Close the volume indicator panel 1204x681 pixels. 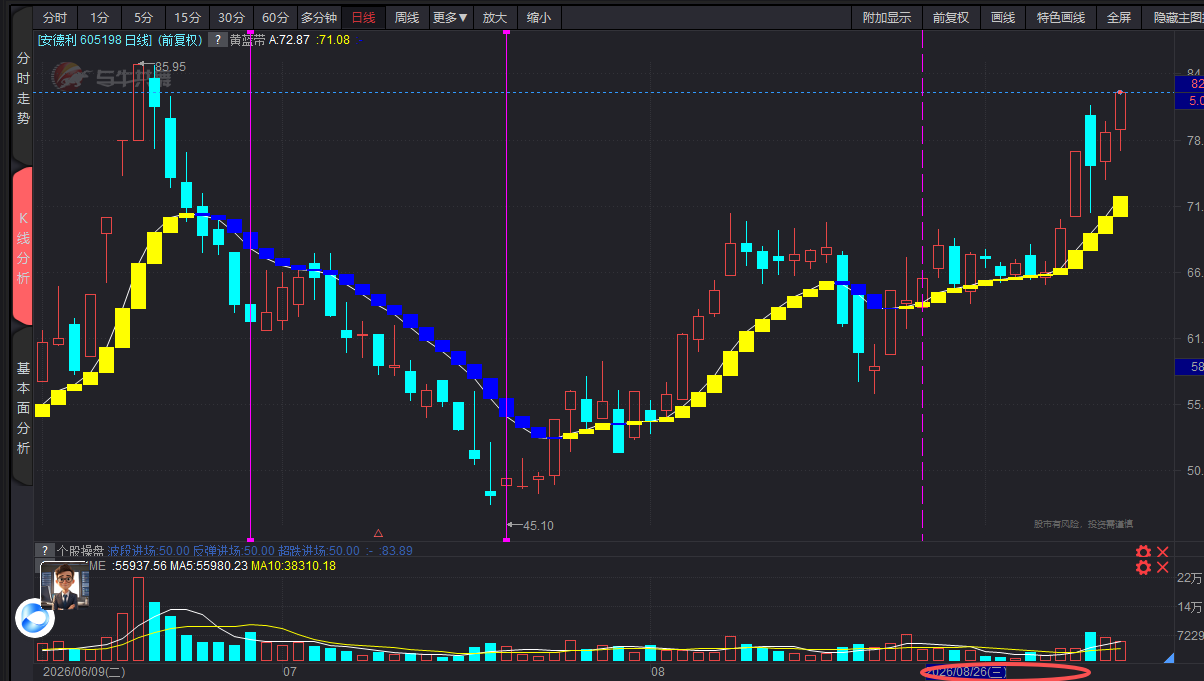click(1163, 568)
